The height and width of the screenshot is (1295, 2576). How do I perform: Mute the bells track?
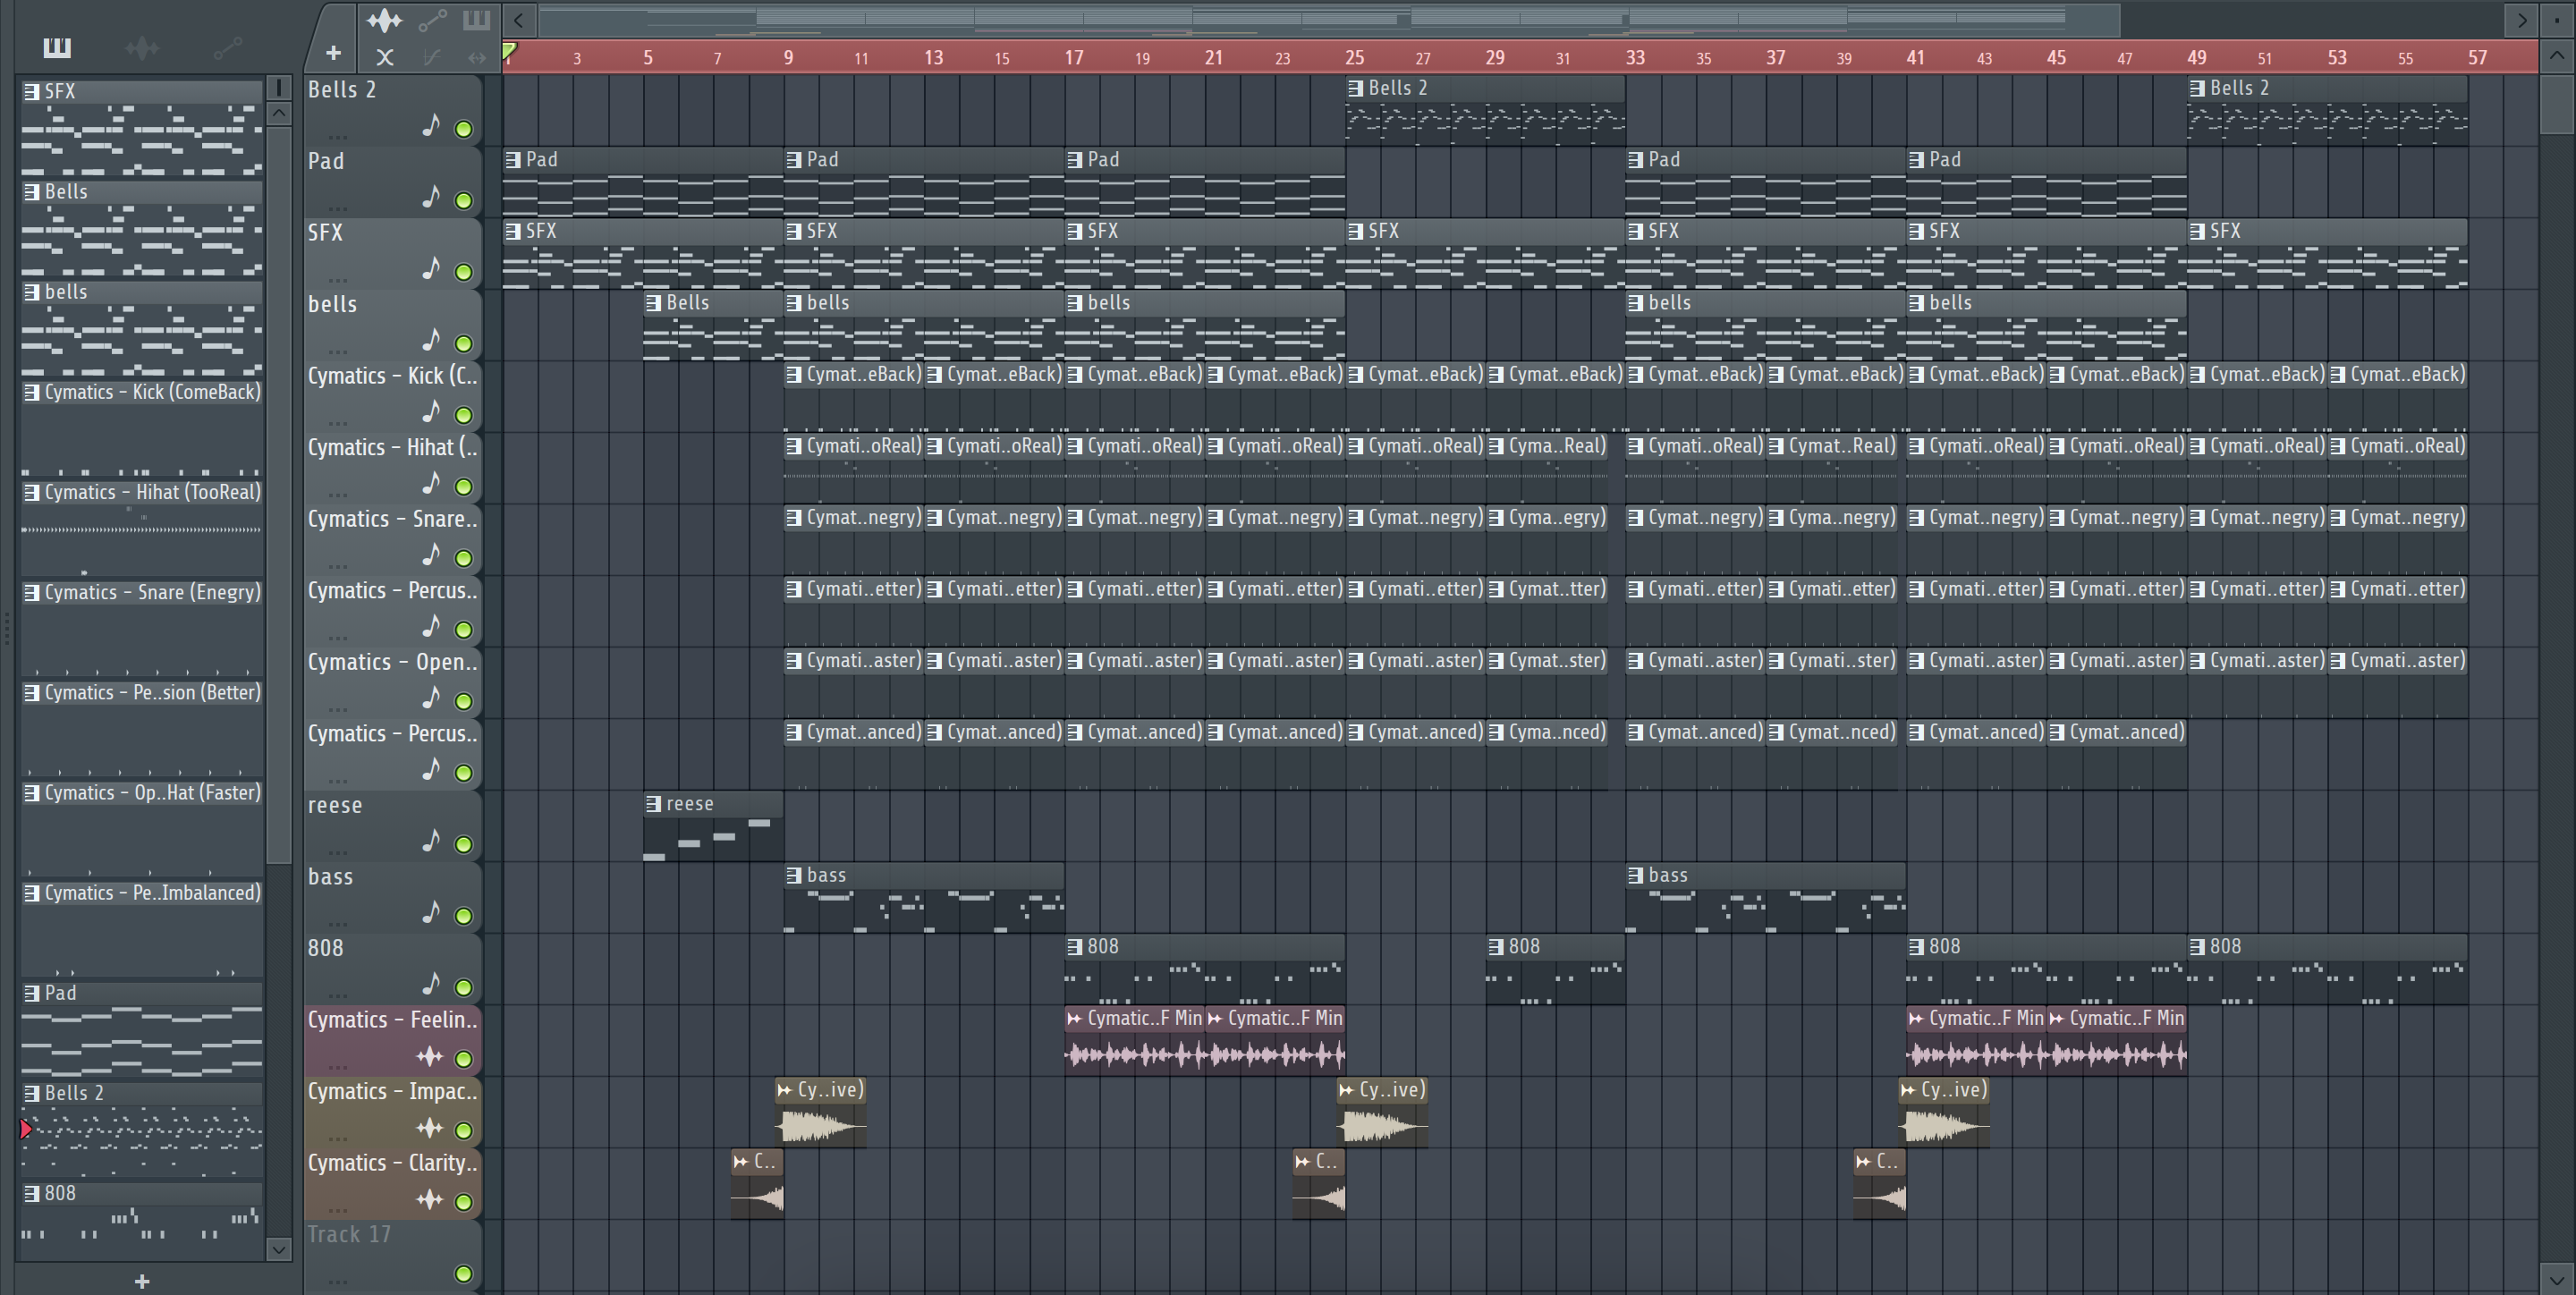tap(464, 344)
